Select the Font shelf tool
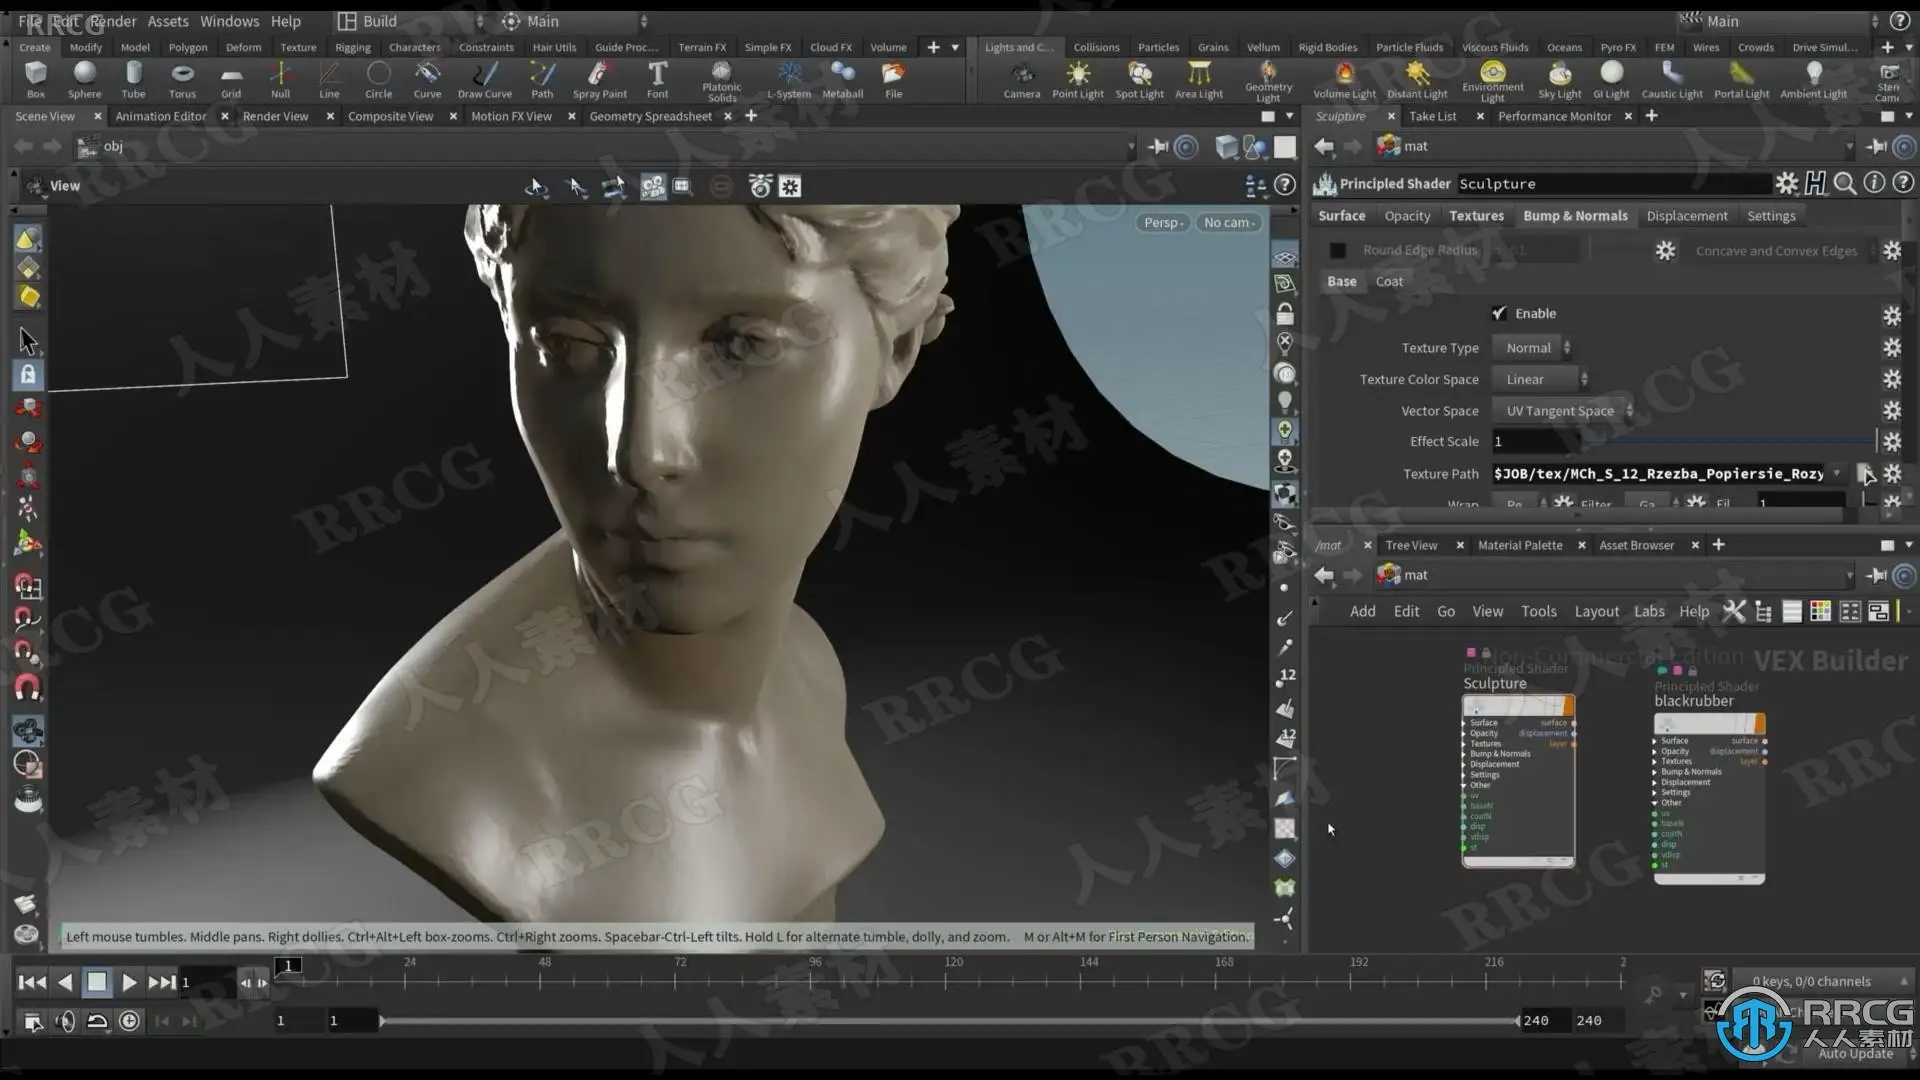1920x1080 pixels. tap(657, 79)
